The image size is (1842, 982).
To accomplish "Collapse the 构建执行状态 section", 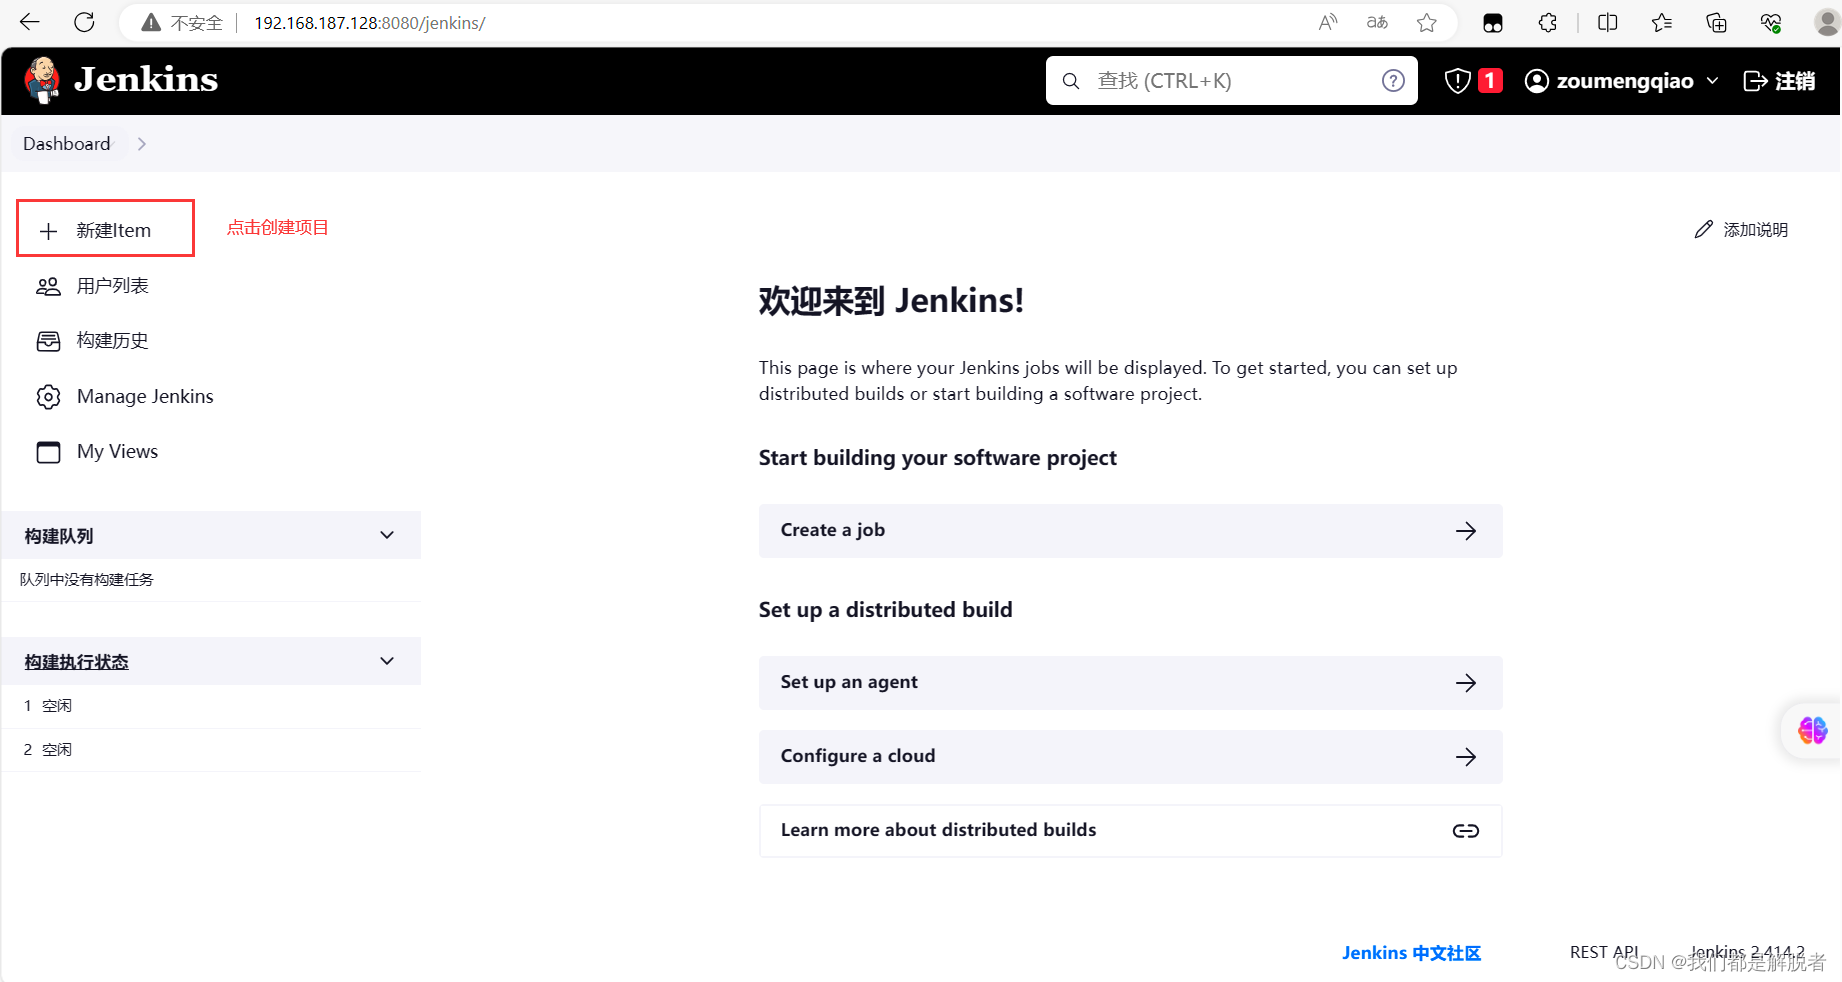I will click(x=386, y=661).
